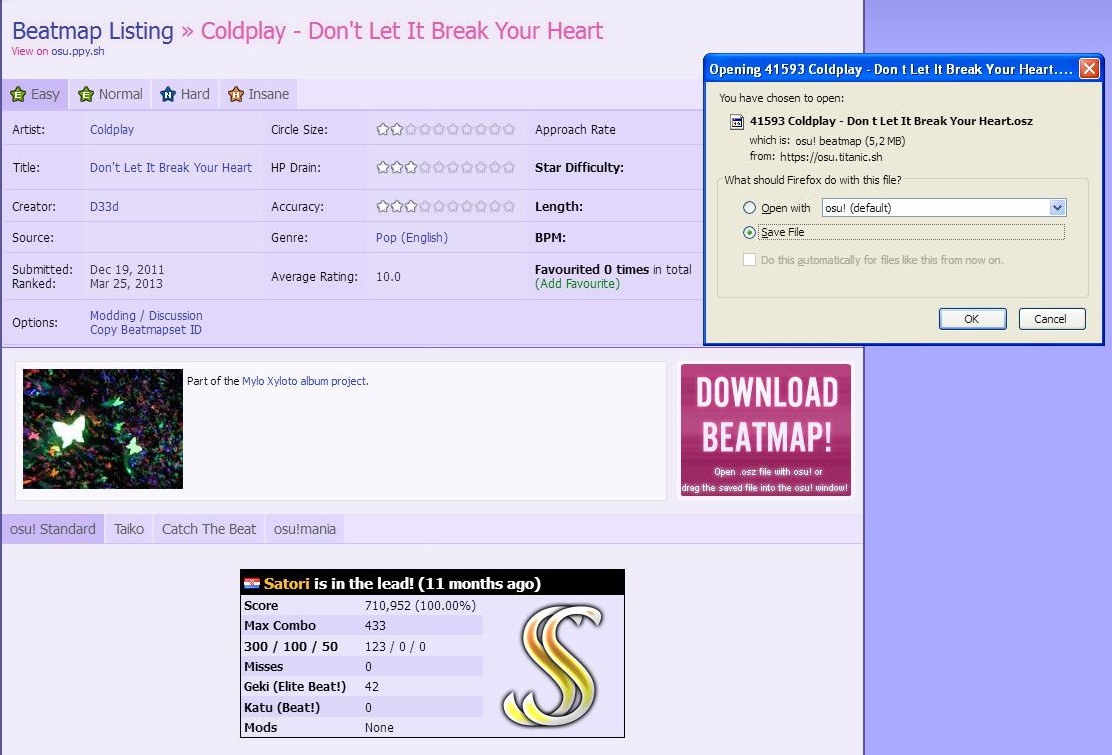Click the ranked date Mar 25, 2013
The width and height of the screenshot is (1112, 755).
click(x=126, y=284)
